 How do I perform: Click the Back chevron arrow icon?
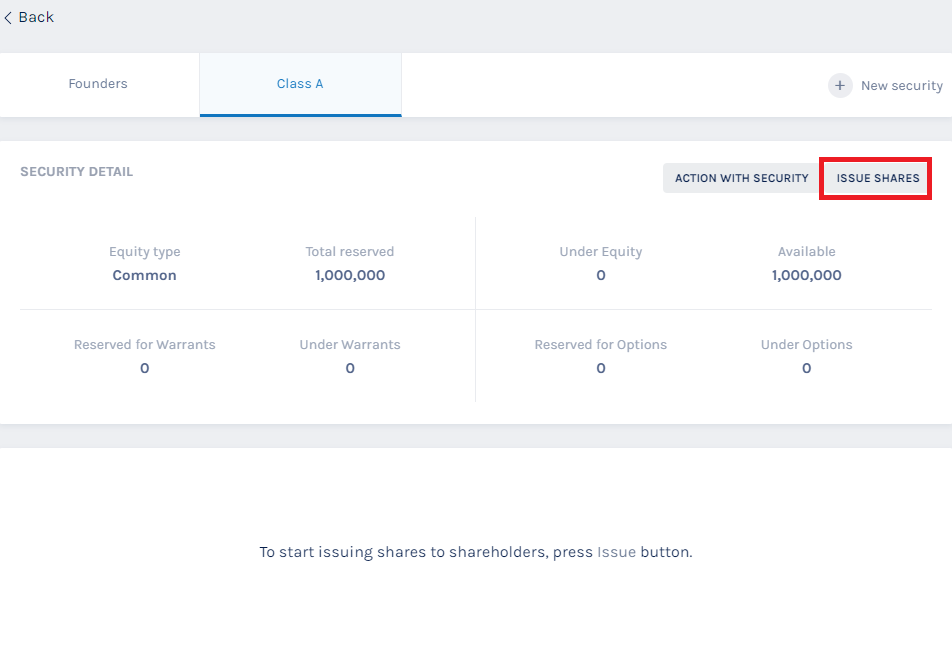[x=8, y=18]
